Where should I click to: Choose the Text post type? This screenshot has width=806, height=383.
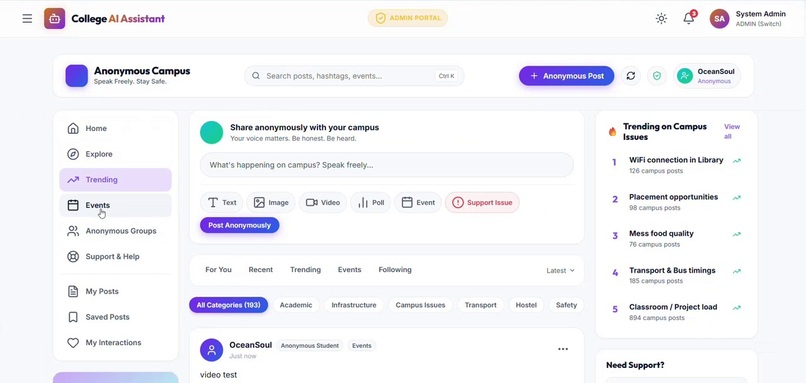click(x=221, y=203)
